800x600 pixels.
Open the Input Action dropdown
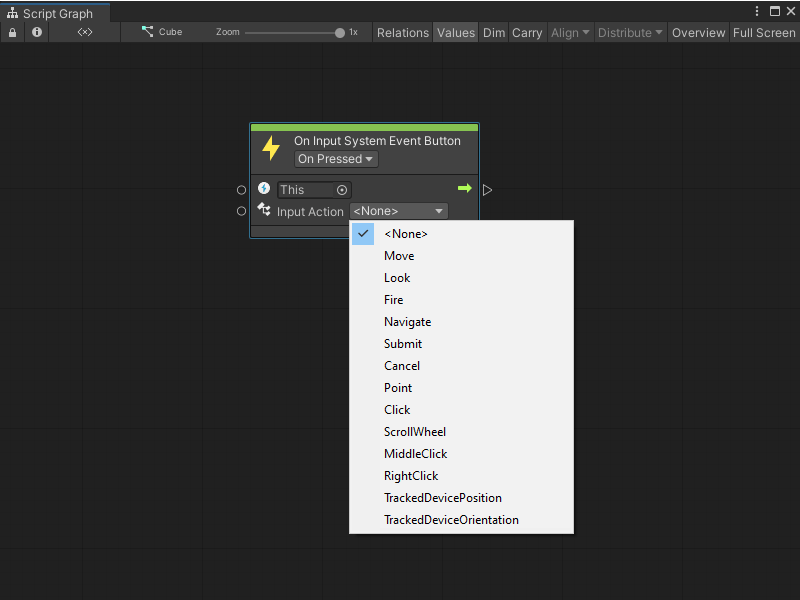[398, 211]
